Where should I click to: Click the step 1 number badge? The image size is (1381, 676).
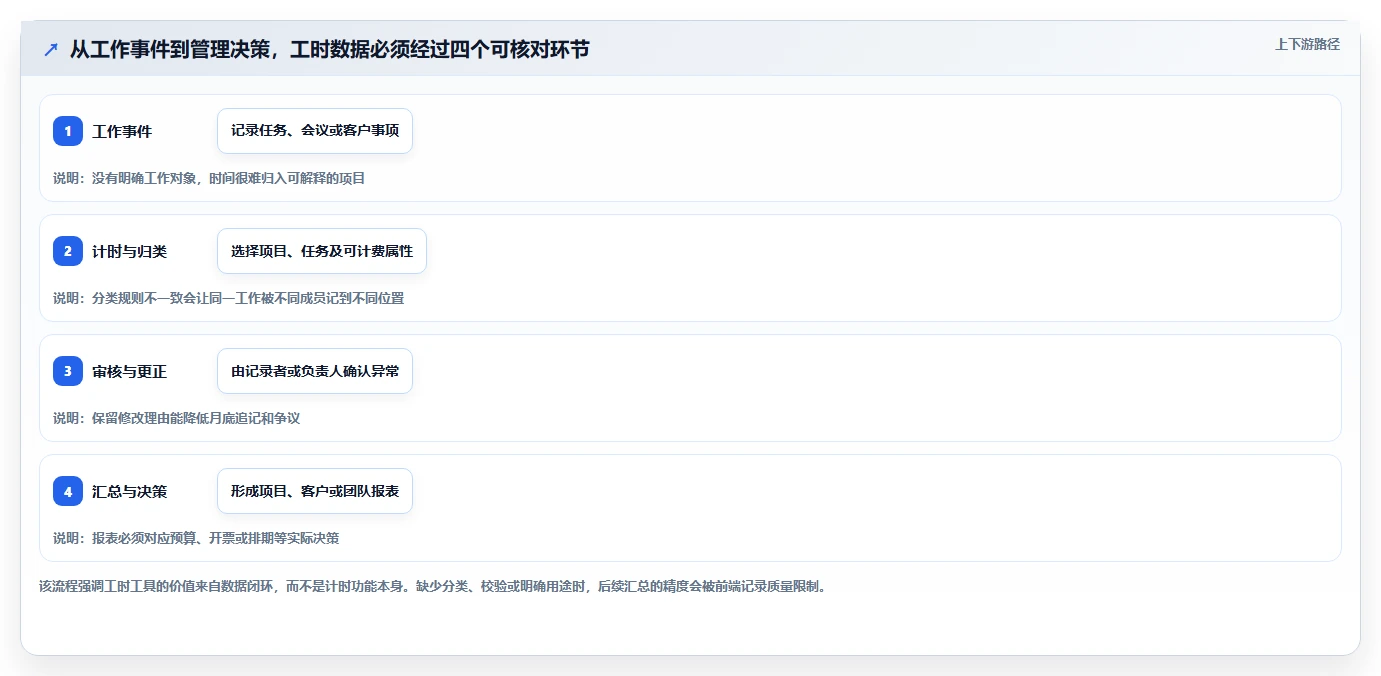(x=68, y=131)
